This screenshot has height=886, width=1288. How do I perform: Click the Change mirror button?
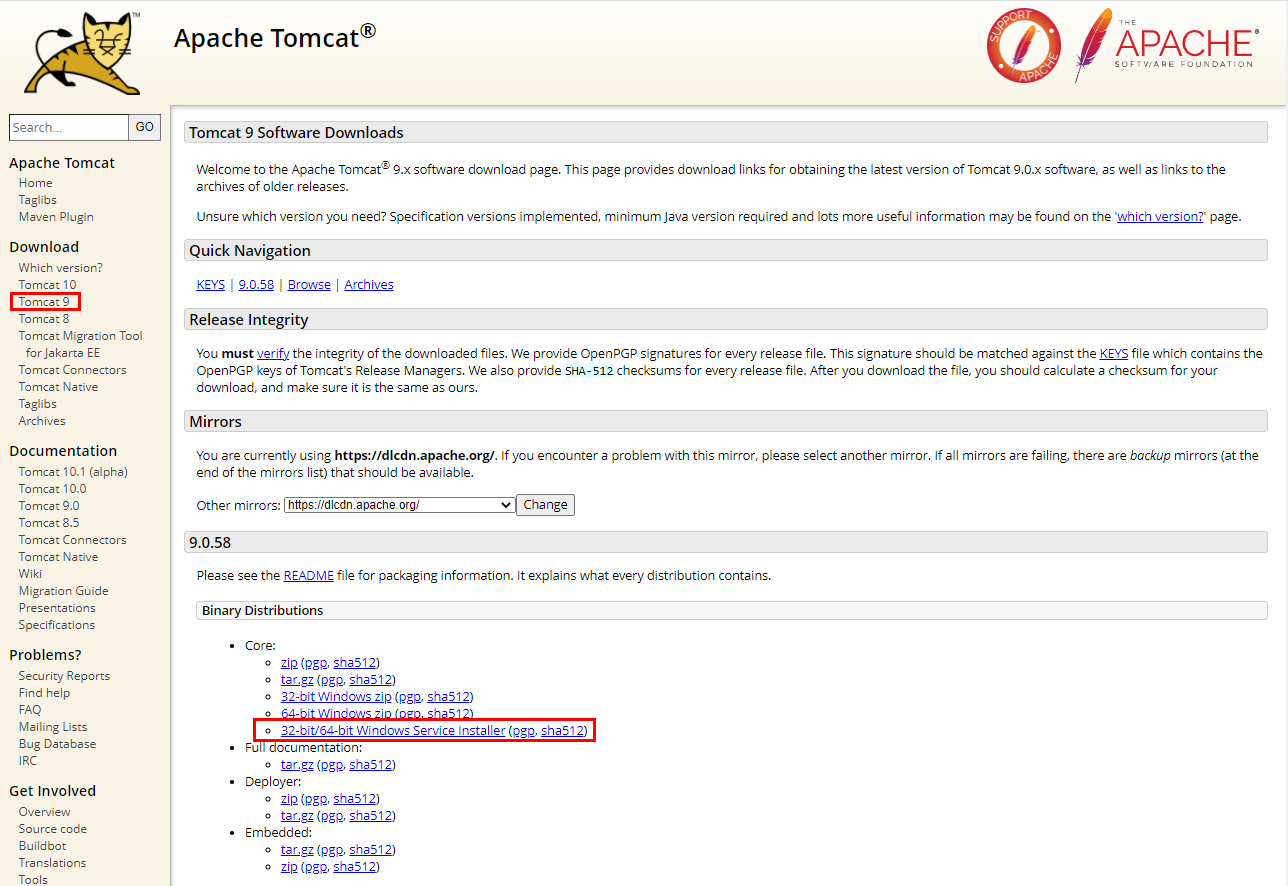(545, 505)
